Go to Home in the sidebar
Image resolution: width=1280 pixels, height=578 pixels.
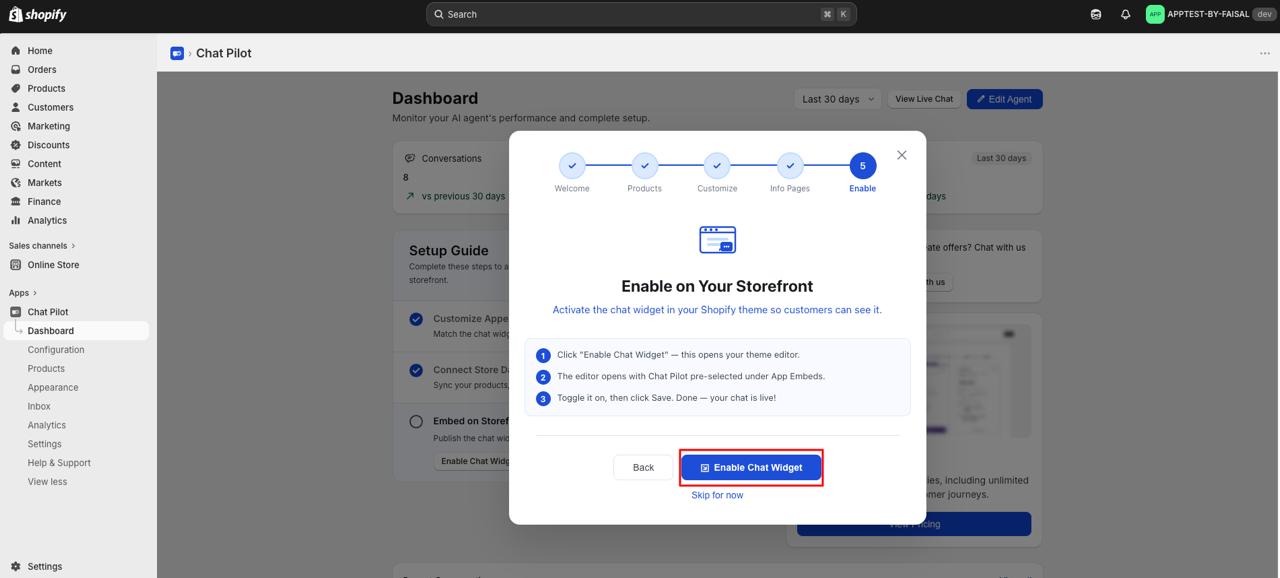pos(40,51)
